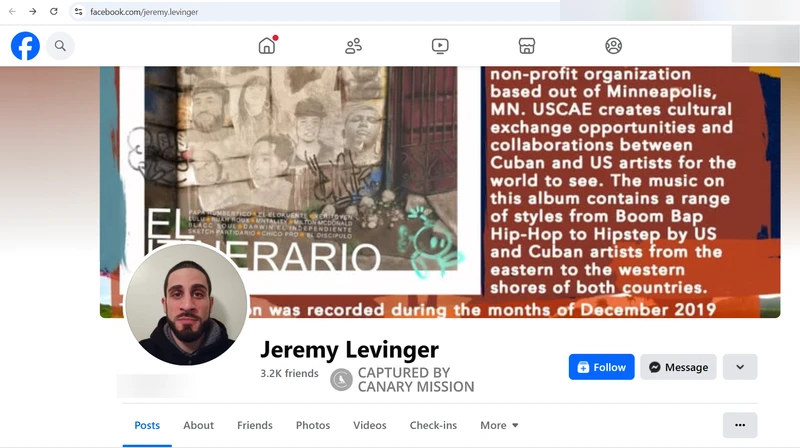Switch to the About tab

(x=198, y=425)
